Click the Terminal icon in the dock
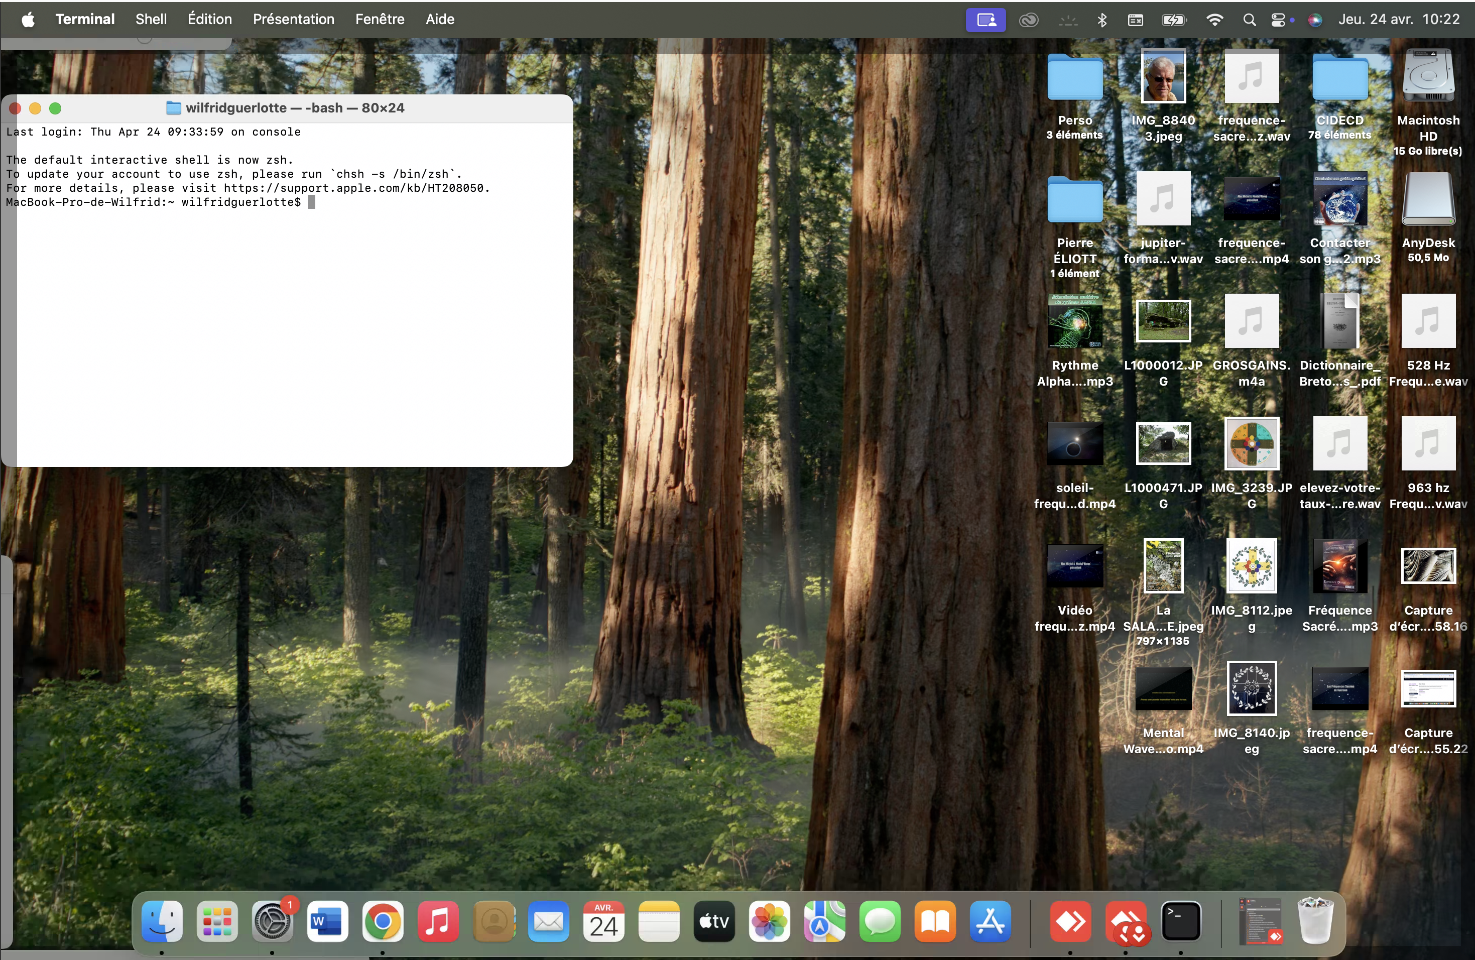This screenshot has height=960, width=1475. point(1181,921)
